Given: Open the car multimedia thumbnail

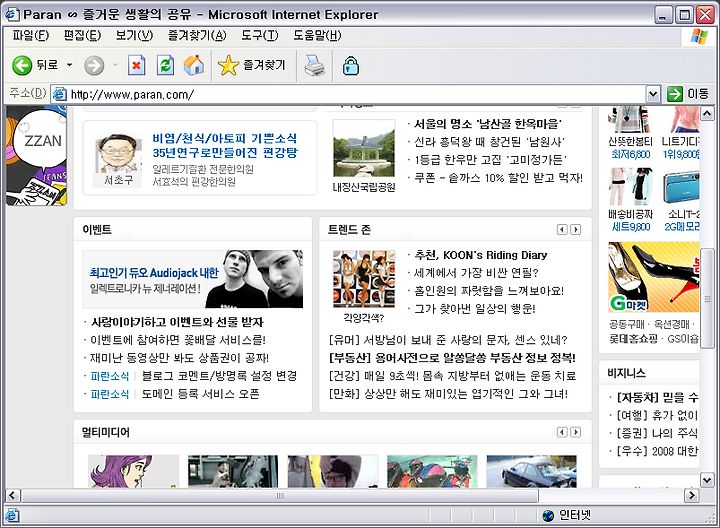Looking at the screenshot, I should (x=531, y=471).
